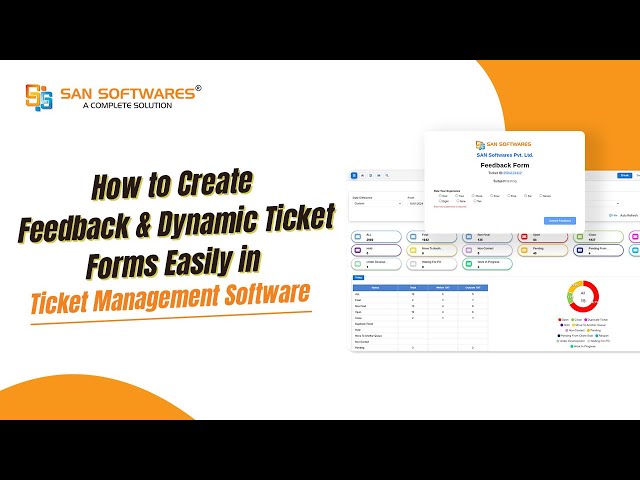Click the yellow segment of donut chart
640x480 pixels.
[x=575, y=285]
